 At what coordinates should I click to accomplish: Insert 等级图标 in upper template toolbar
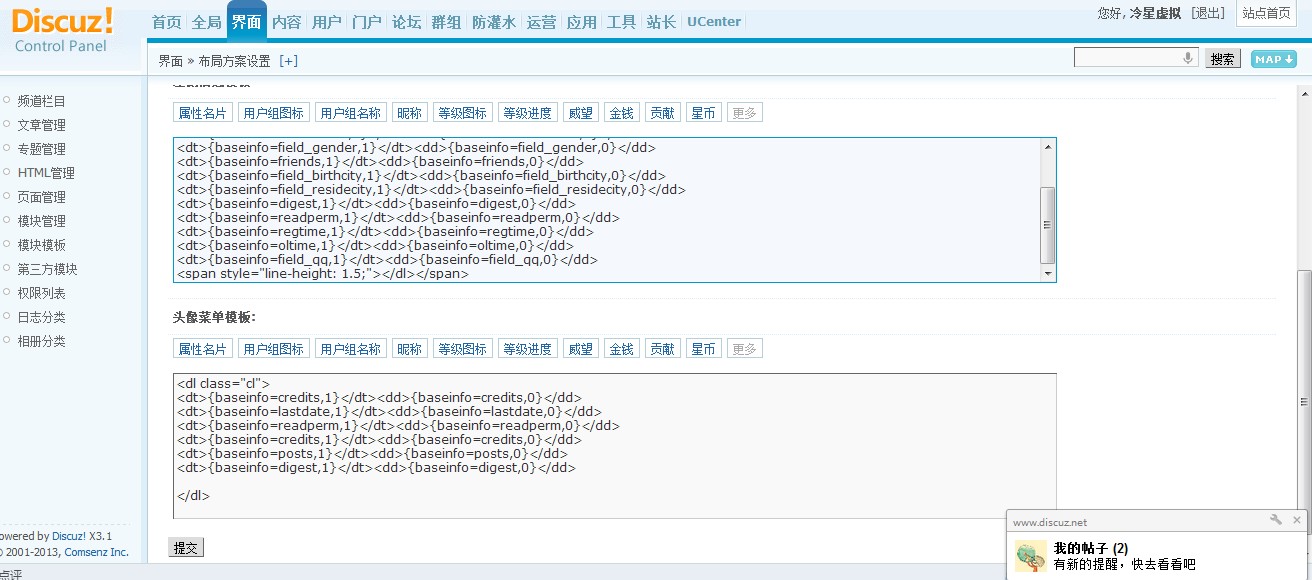coord(462,113)
